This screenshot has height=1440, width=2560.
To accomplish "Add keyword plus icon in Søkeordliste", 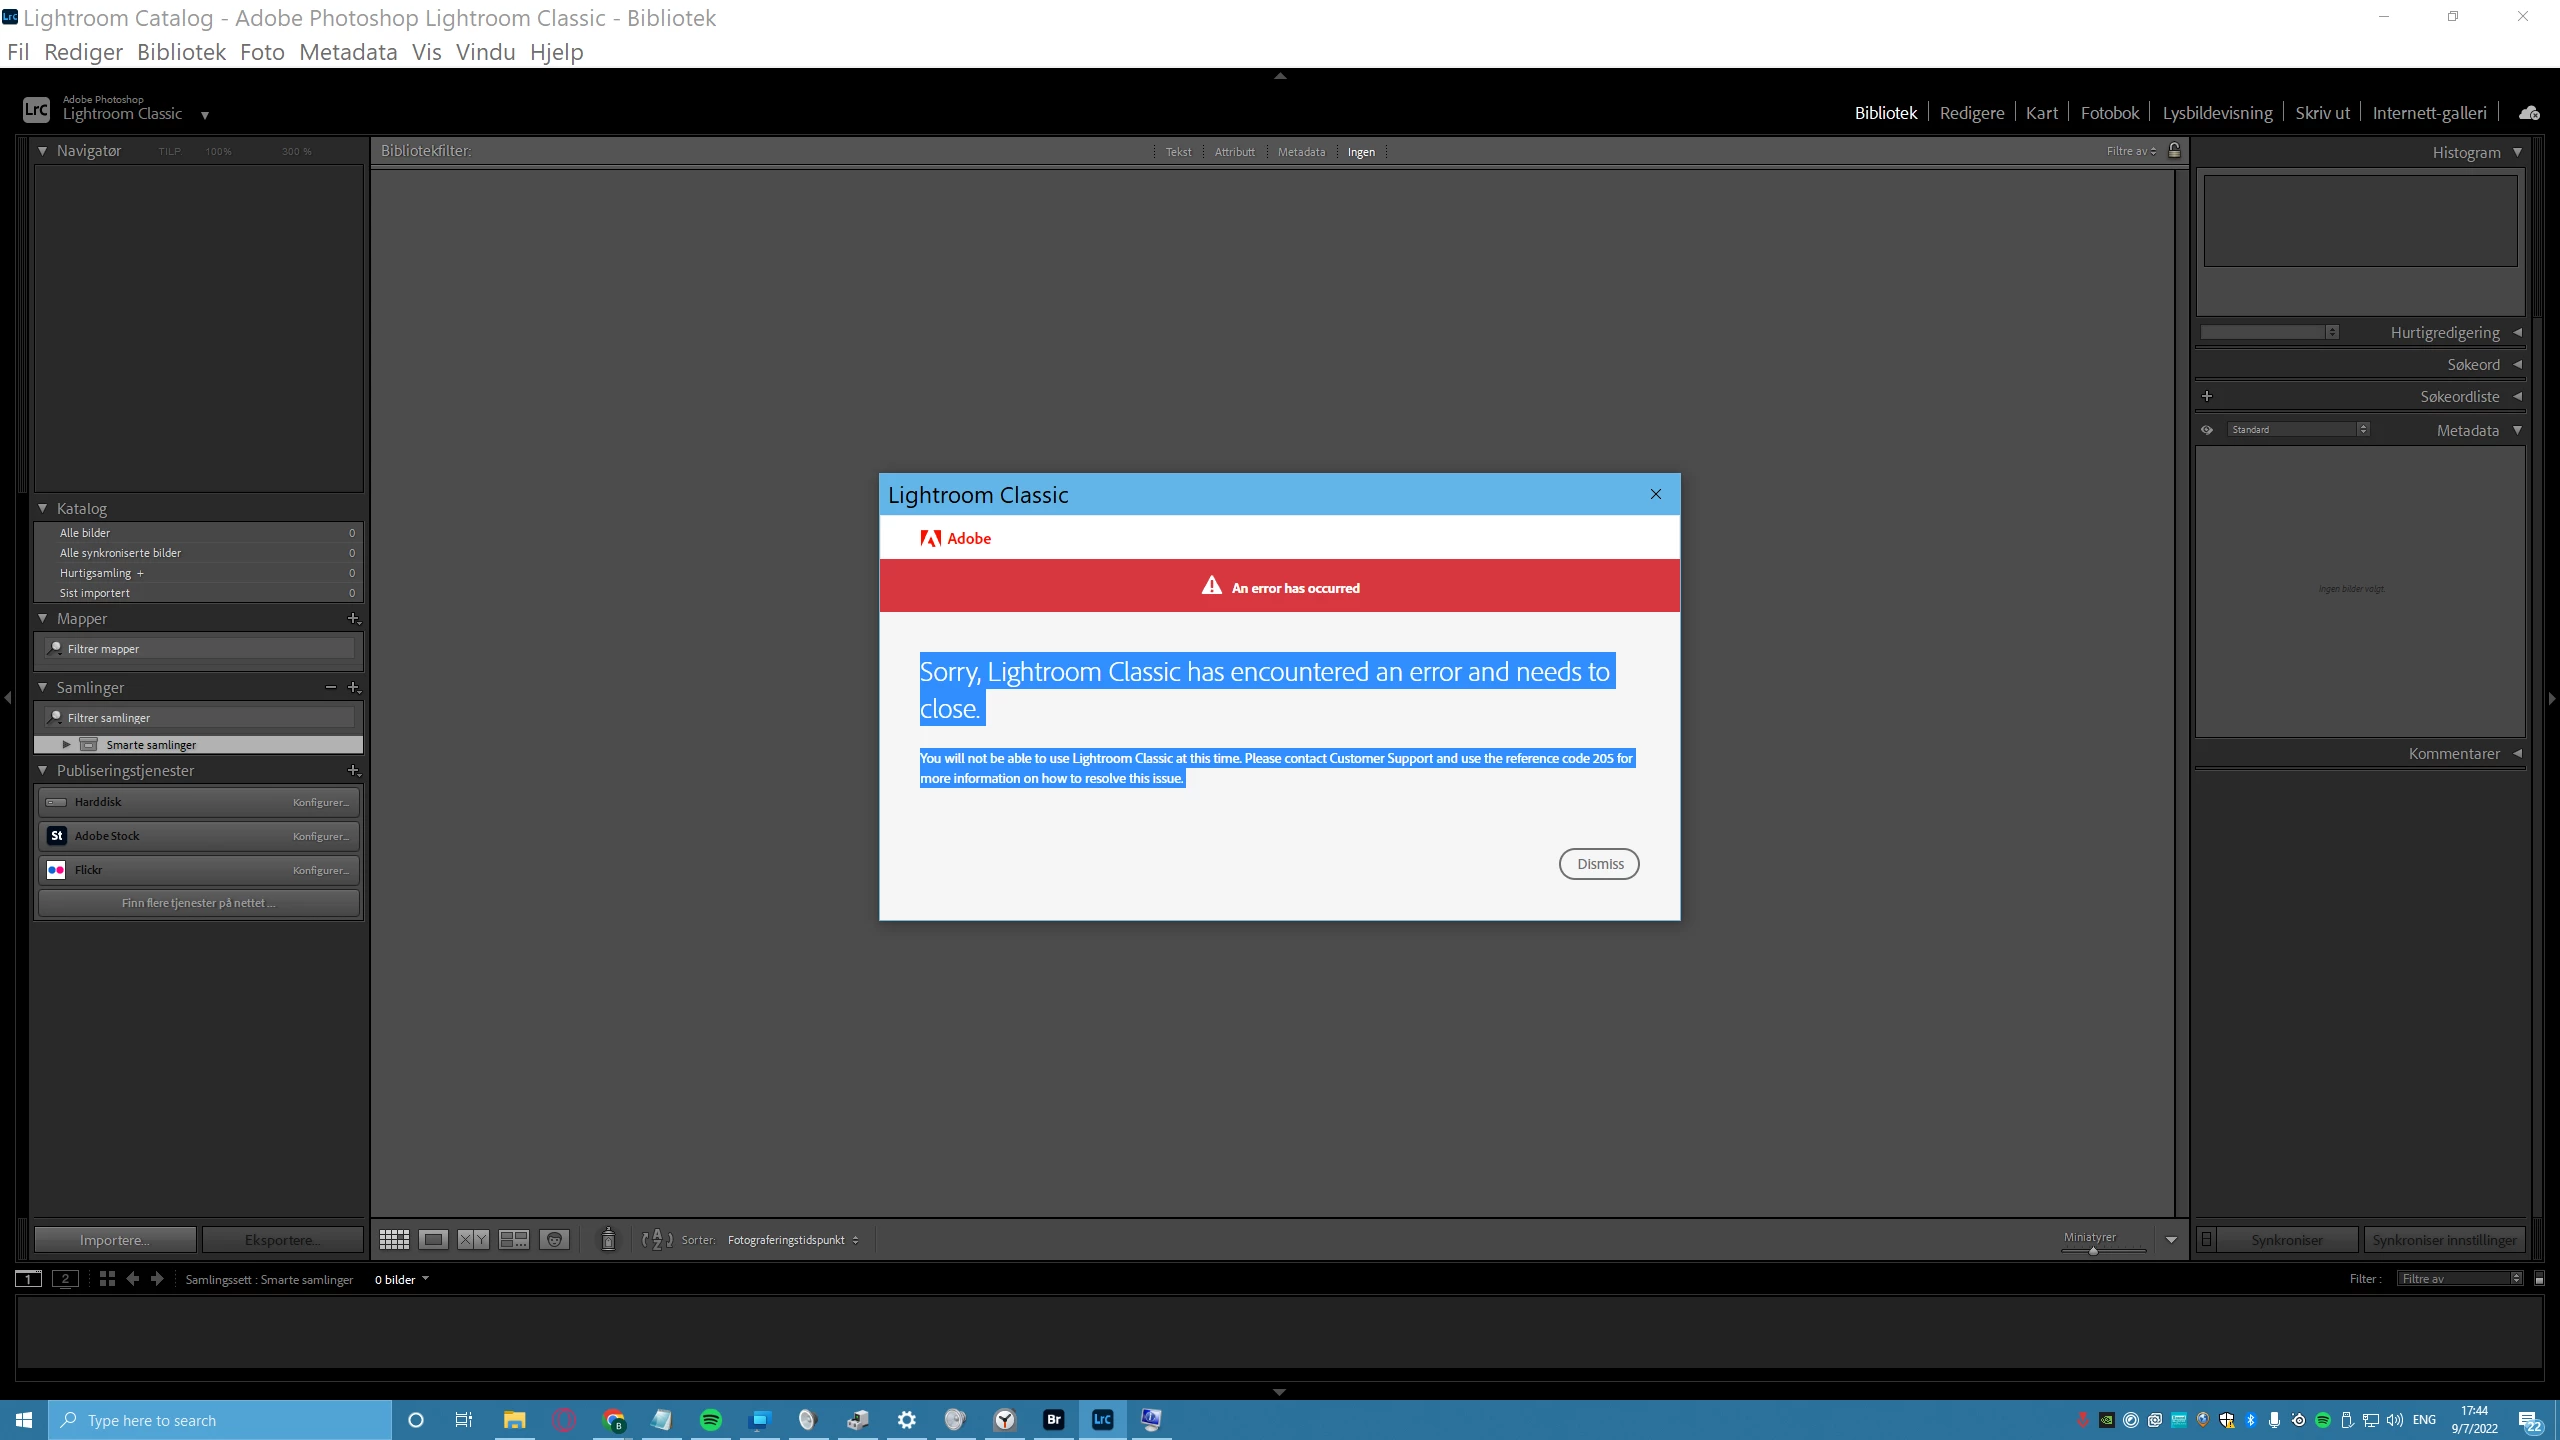I will 2207,397.
